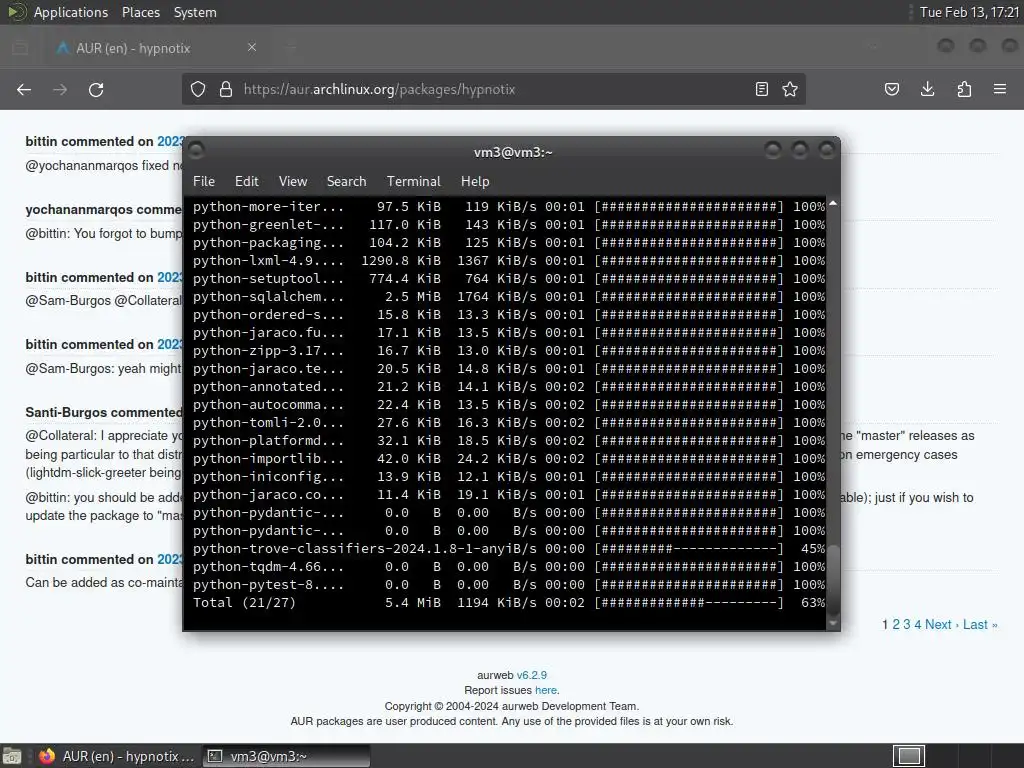Screen dimensions: 1024x768
Task: Click the Firefox sidebar icon left of tab
Action: [20, 48]
